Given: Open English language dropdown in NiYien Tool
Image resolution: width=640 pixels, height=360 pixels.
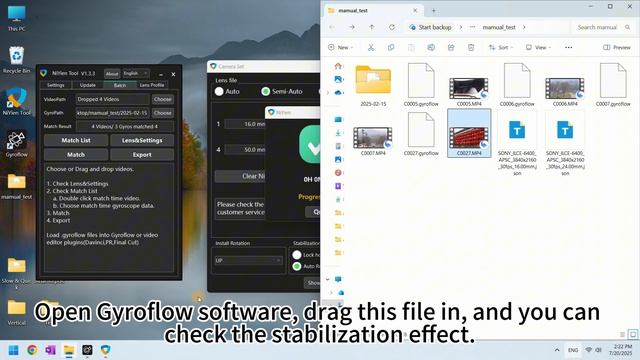Looking at the screenshot, I should pyautogui.click(x=136, y=73).
